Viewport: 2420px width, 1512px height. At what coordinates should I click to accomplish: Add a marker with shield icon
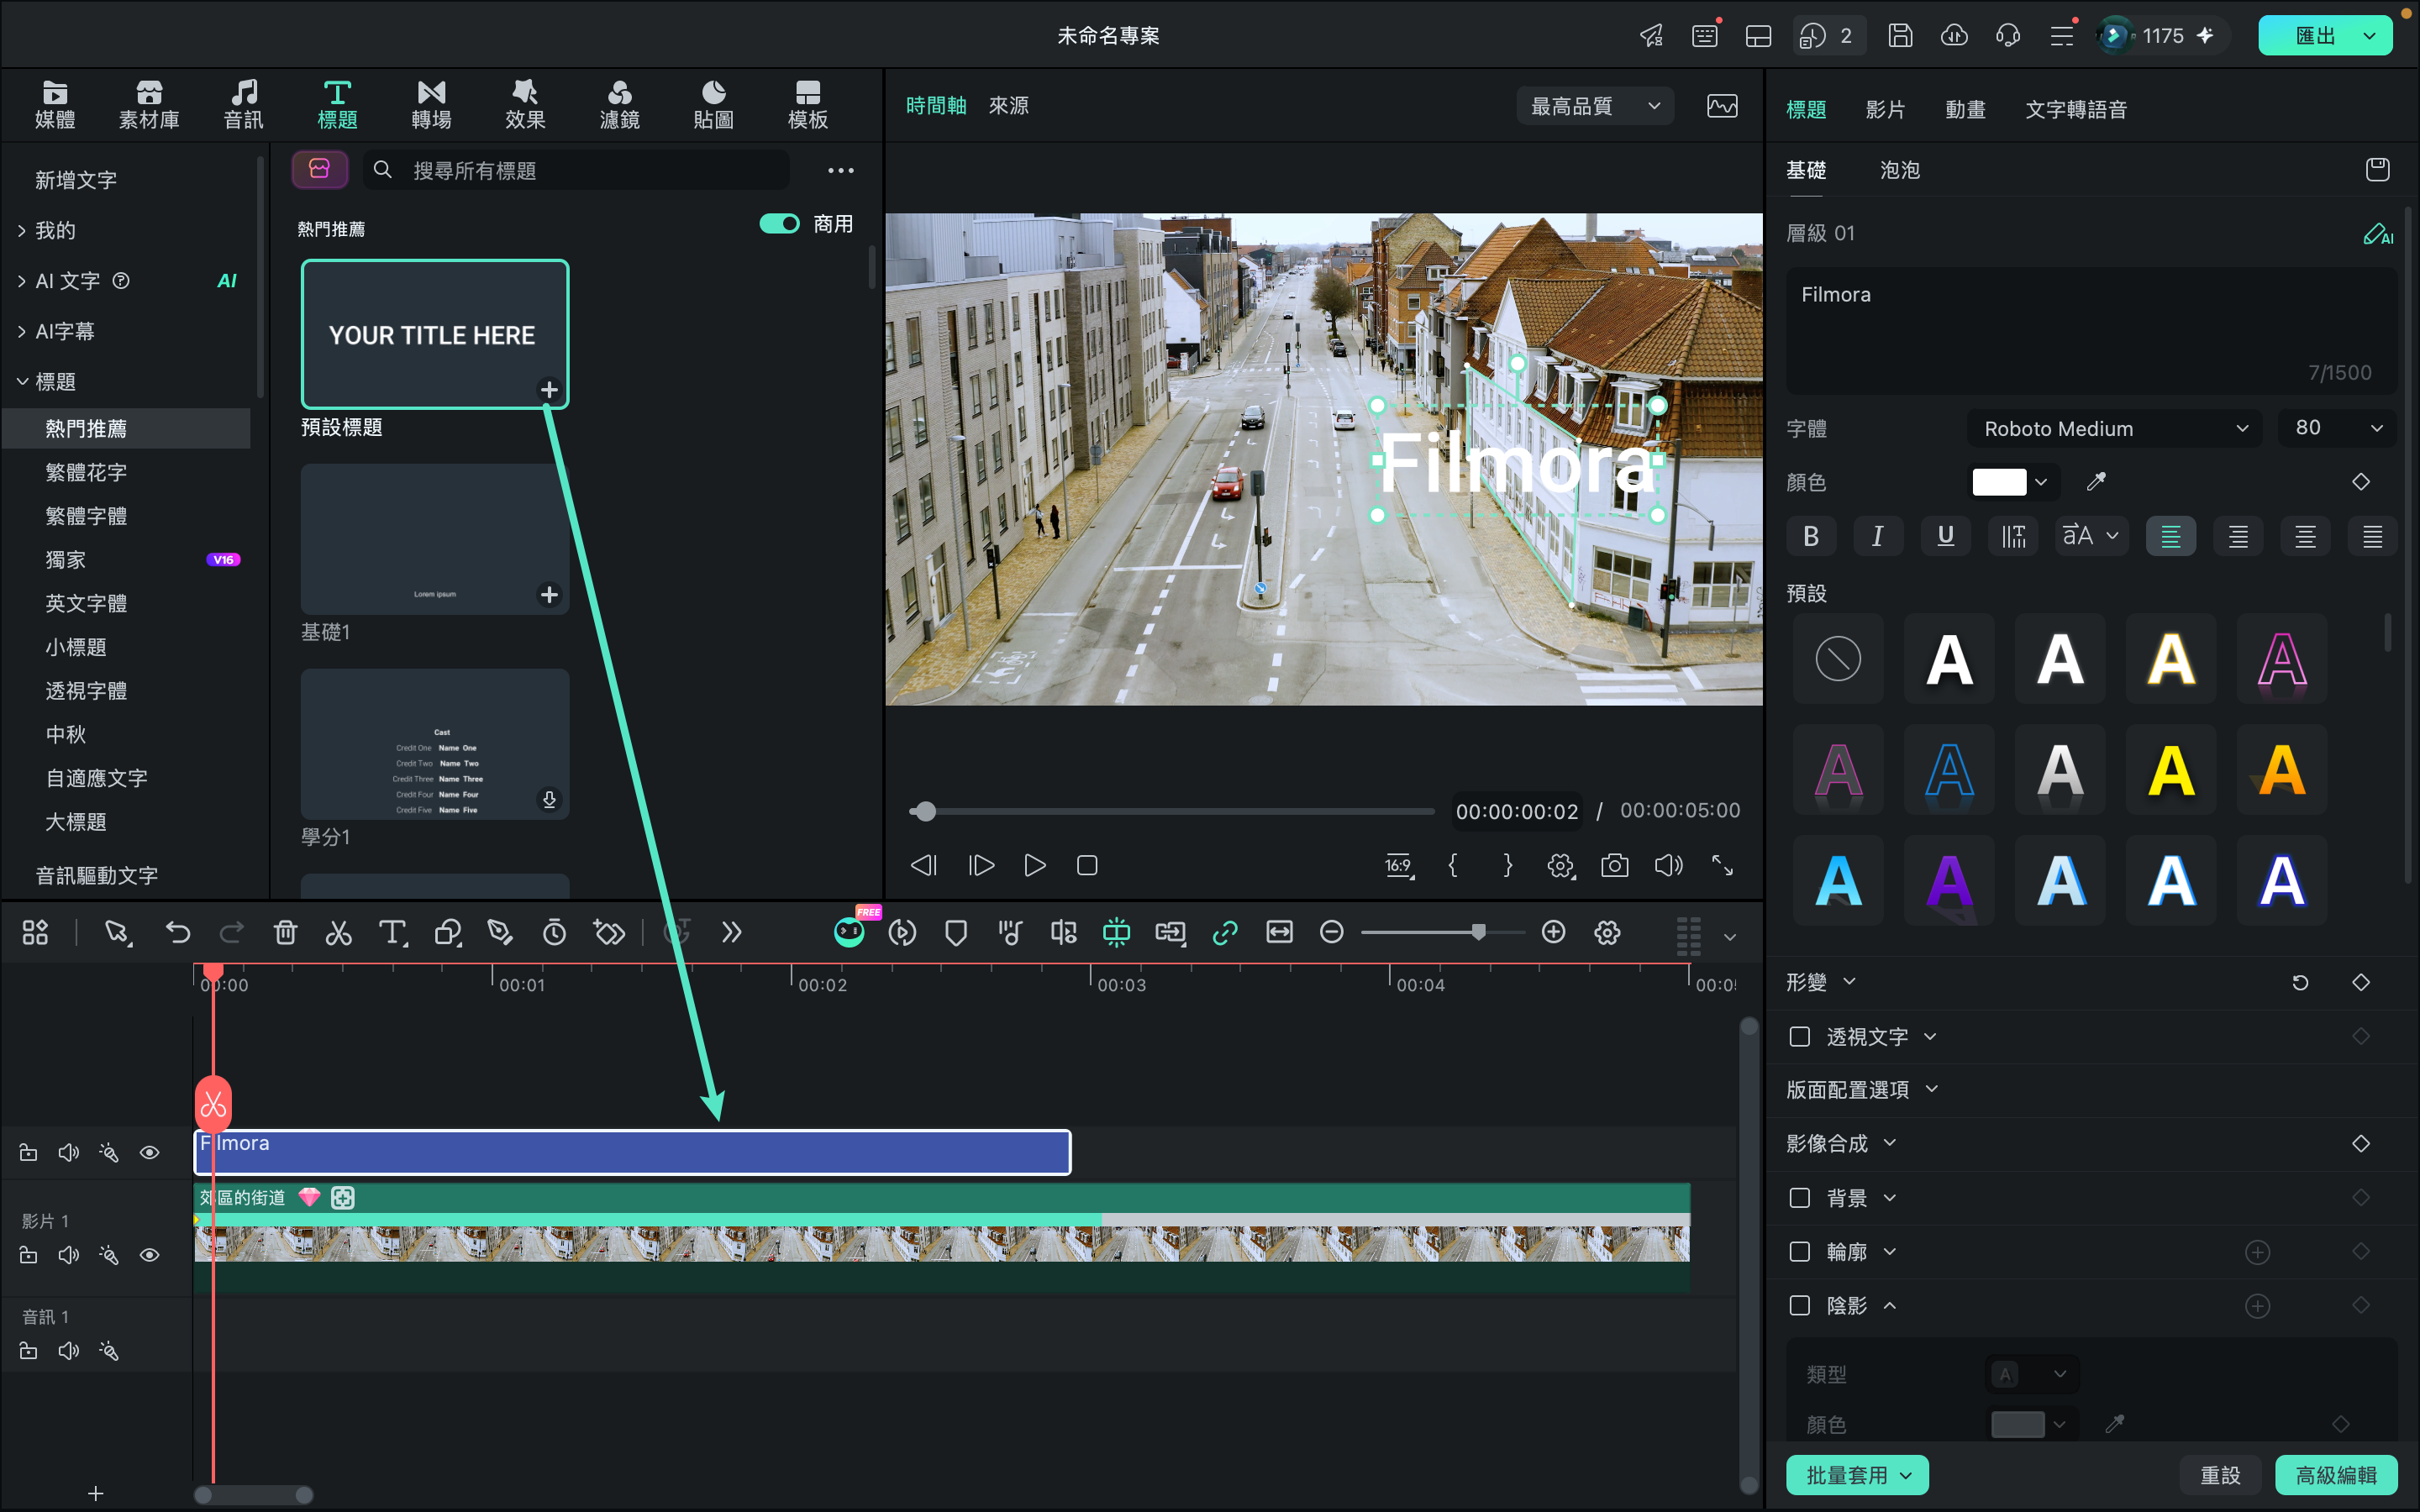[956, 933]
